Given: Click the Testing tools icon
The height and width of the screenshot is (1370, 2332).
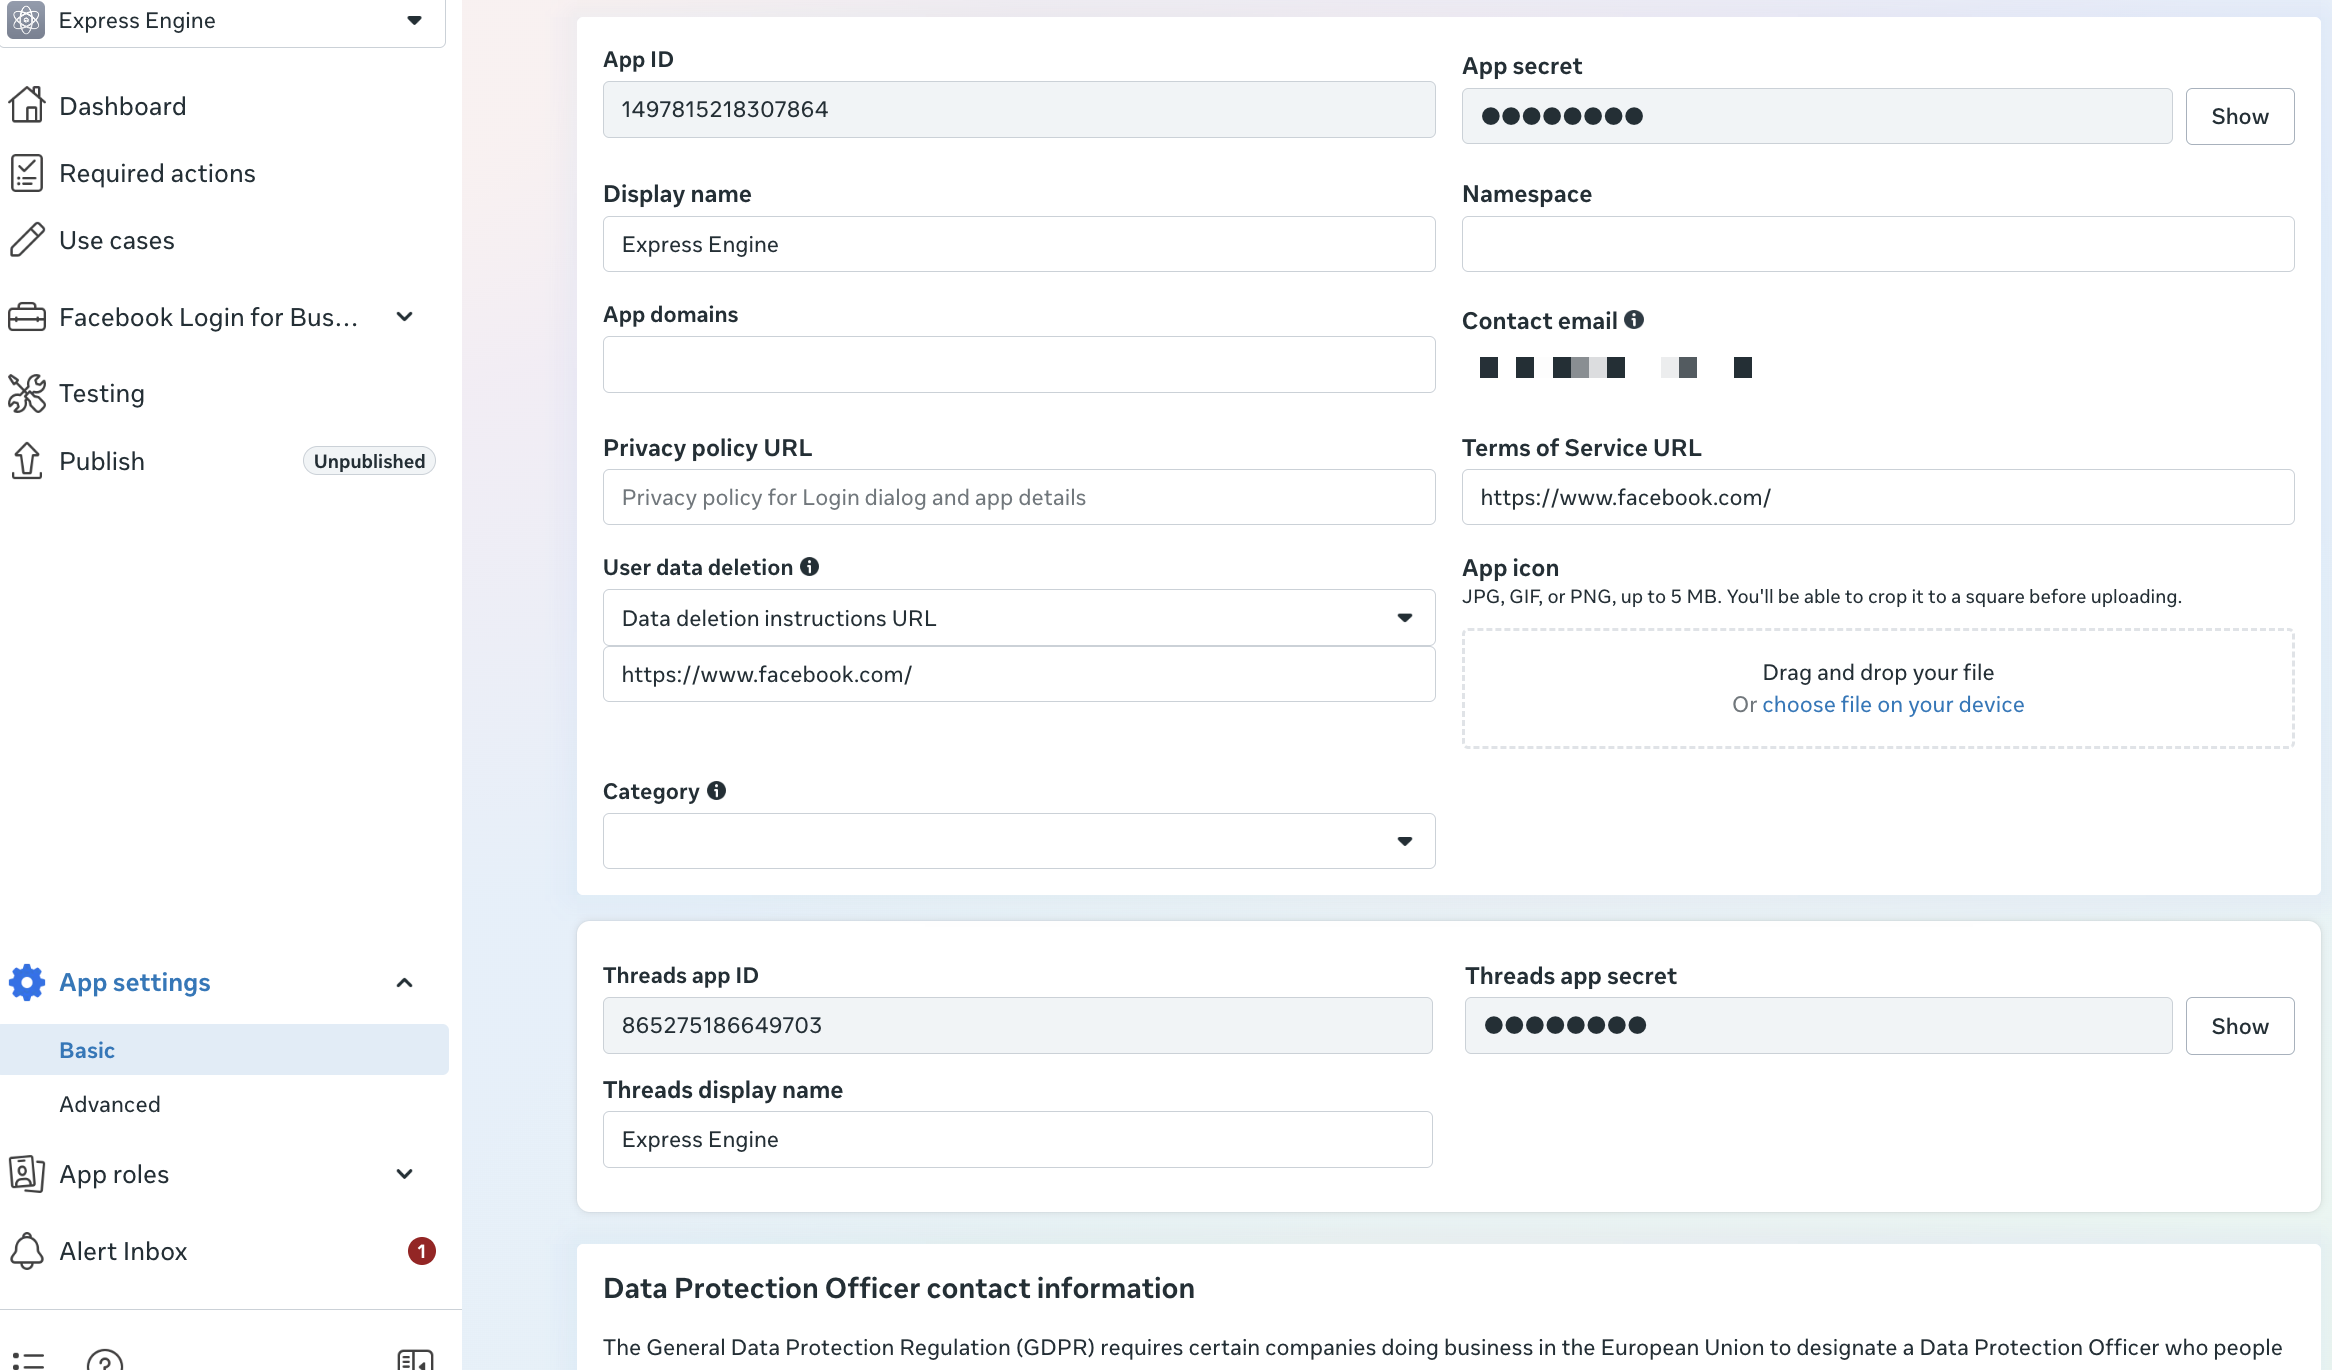Looking at the screenshot, I should click(27, 393).
